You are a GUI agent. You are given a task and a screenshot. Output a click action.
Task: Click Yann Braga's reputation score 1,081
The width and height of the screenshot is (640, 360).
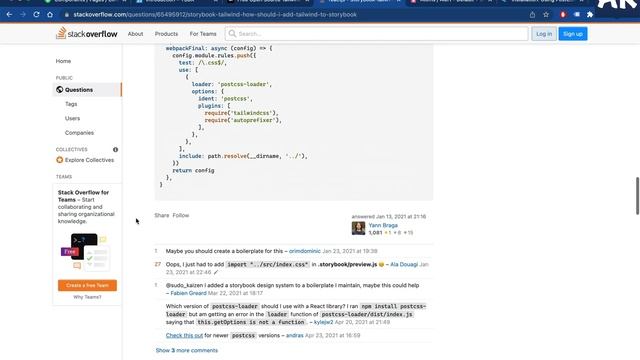tap(375, 233)
